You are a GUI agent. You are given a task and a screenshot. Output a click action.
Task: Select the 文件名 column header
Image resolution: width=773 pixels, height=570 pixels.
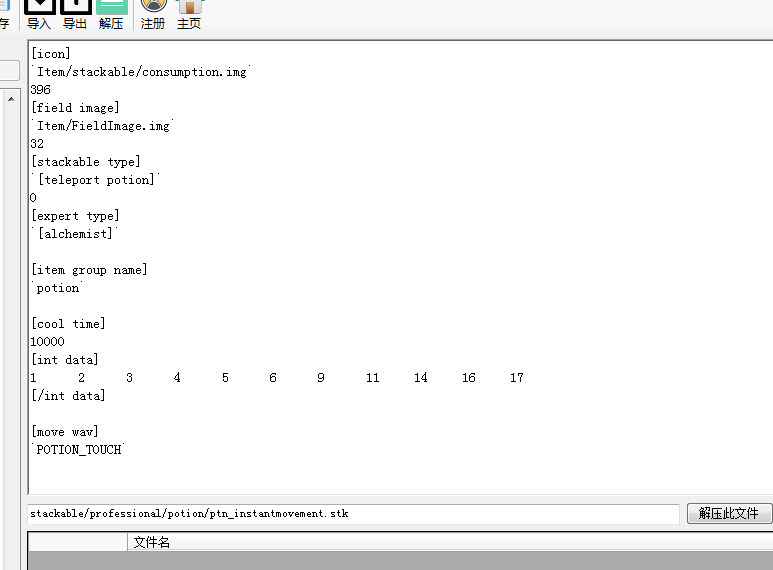pyautogui.click(x=151, y=542)
